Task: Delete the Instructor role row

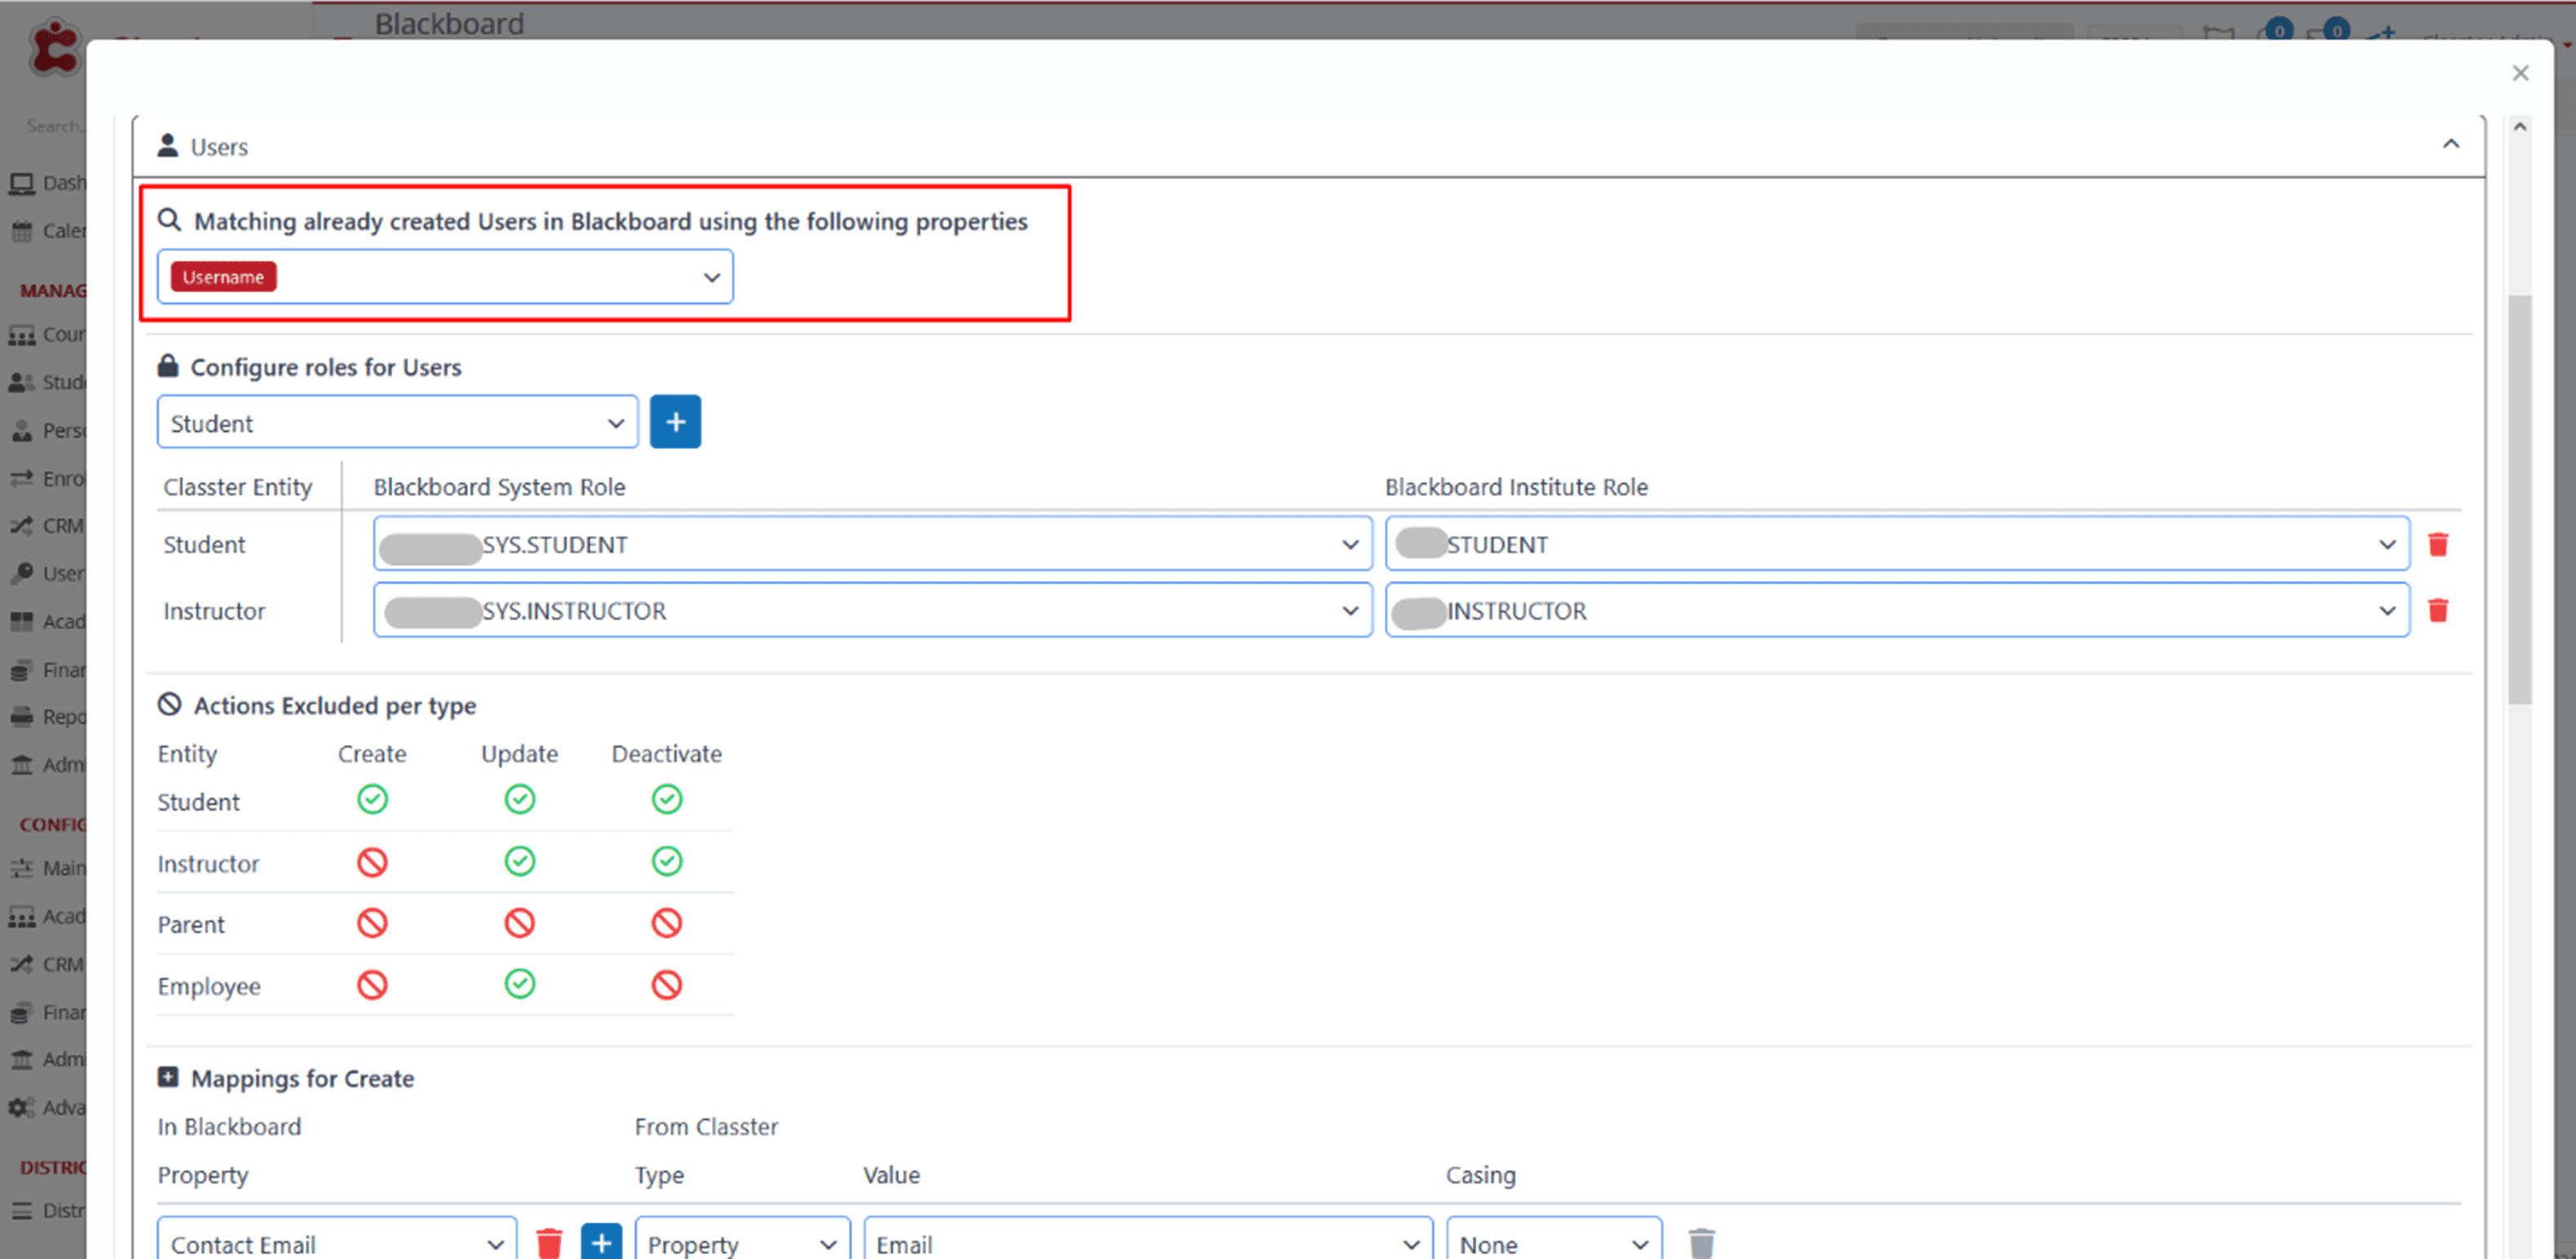Action: point(2438,610)
